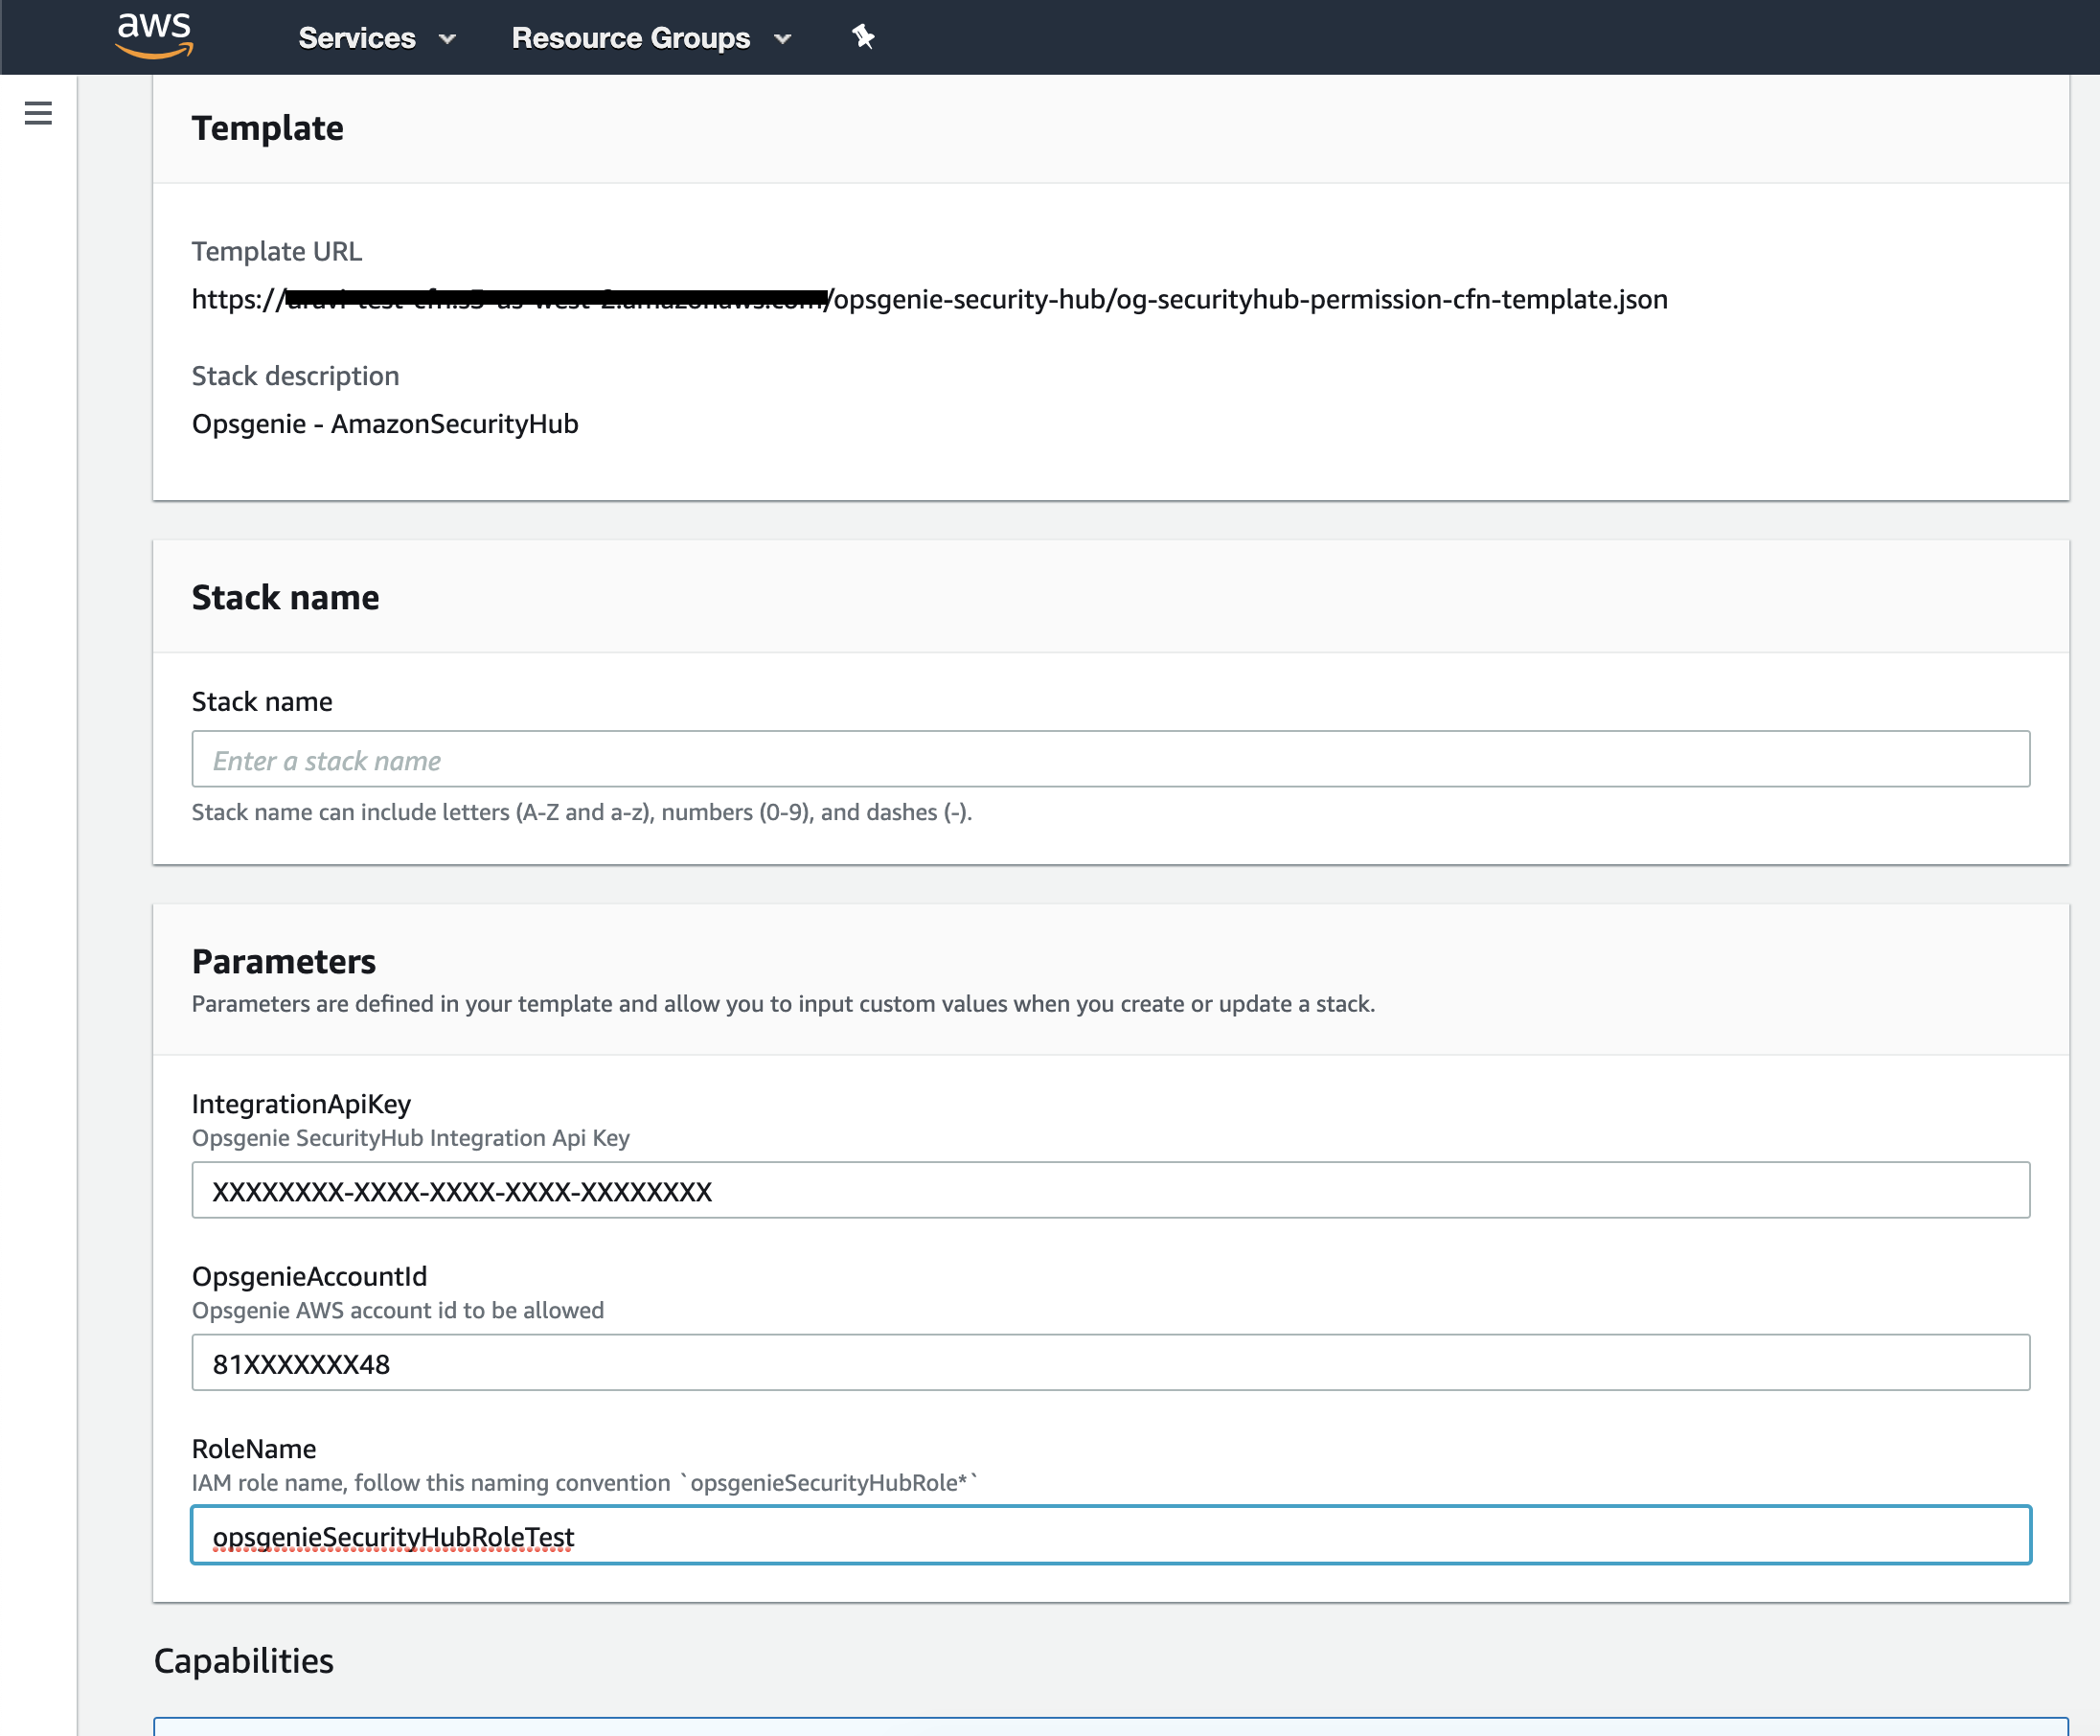
Task: Open the Resource Groups menu
Action: [651, 38]
